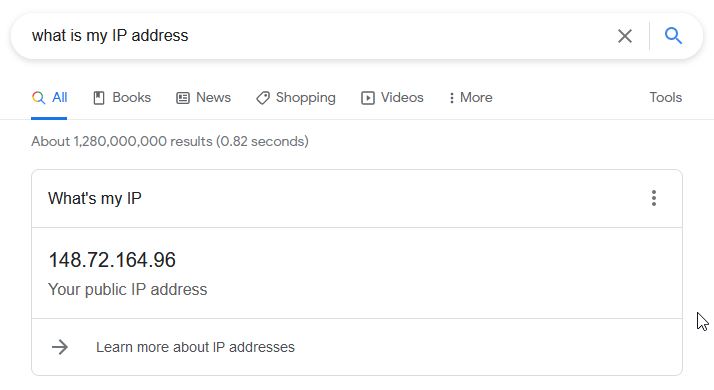The image size is (714, 390).
Task: Open the three-dot menu on IP card
Action: (x=653, y=198)
